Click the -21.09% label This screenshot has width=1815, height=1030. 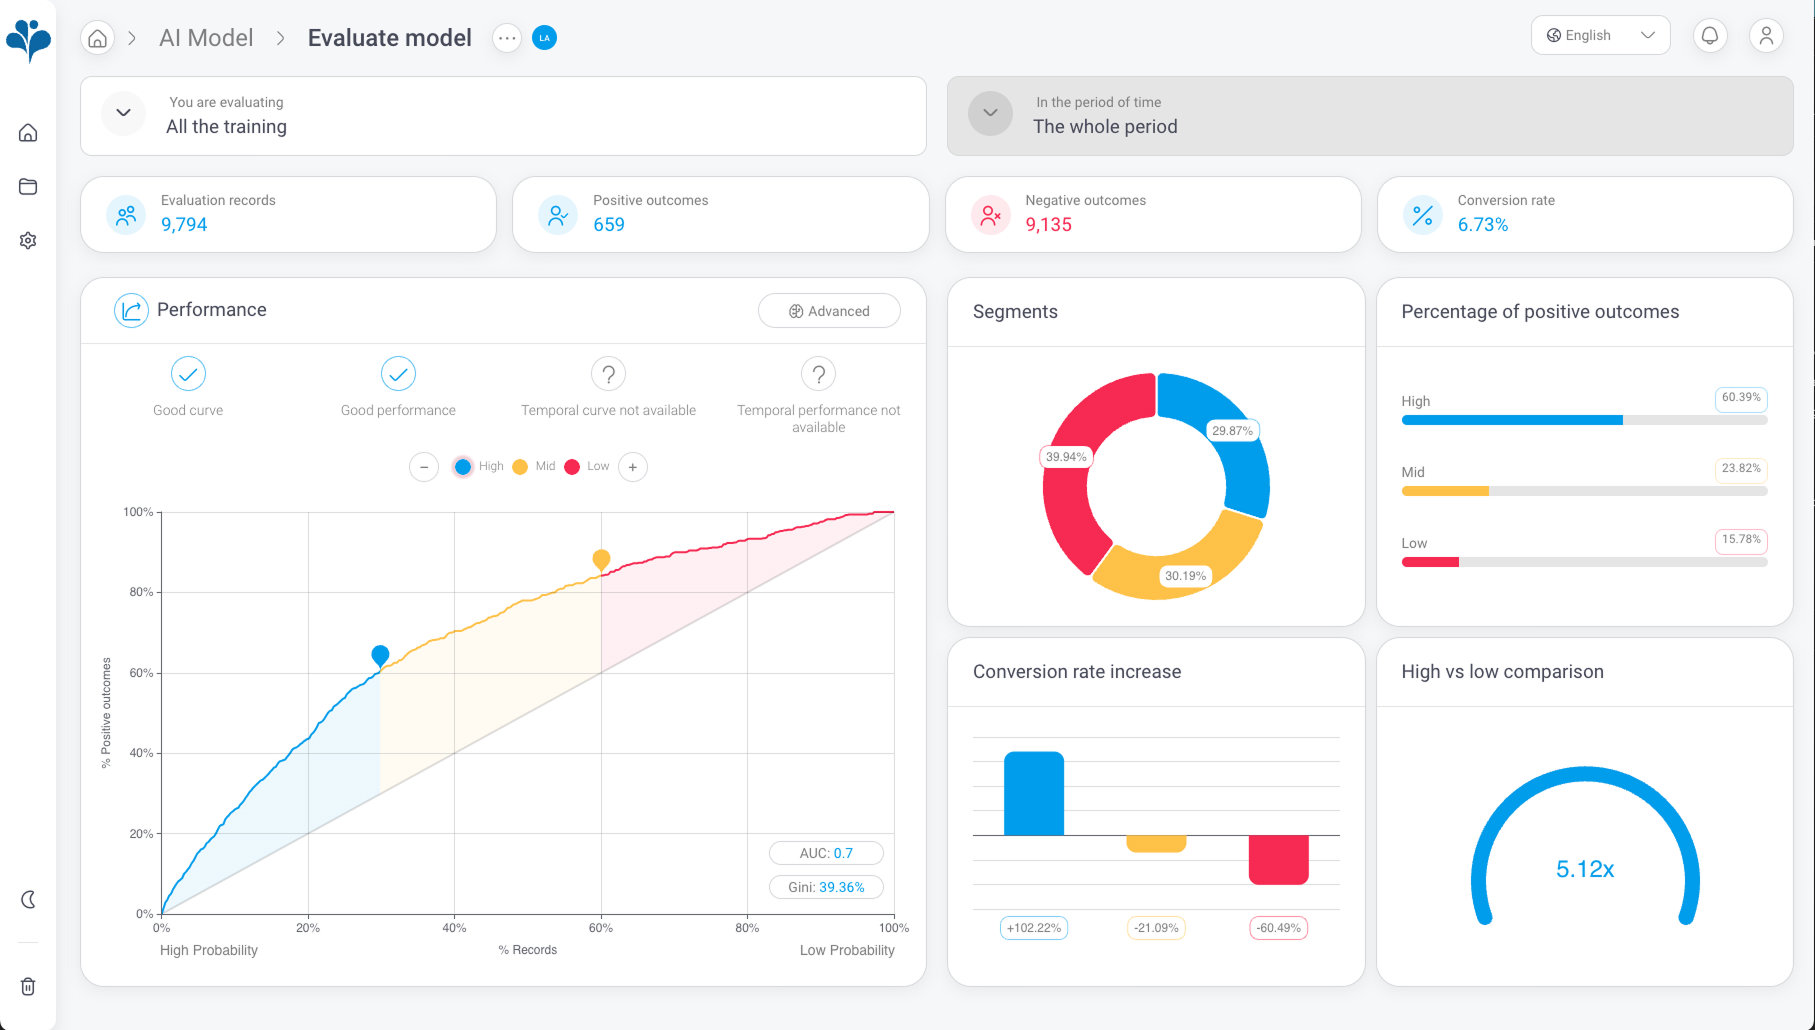pyautogui.click(x=1156, y=928)
